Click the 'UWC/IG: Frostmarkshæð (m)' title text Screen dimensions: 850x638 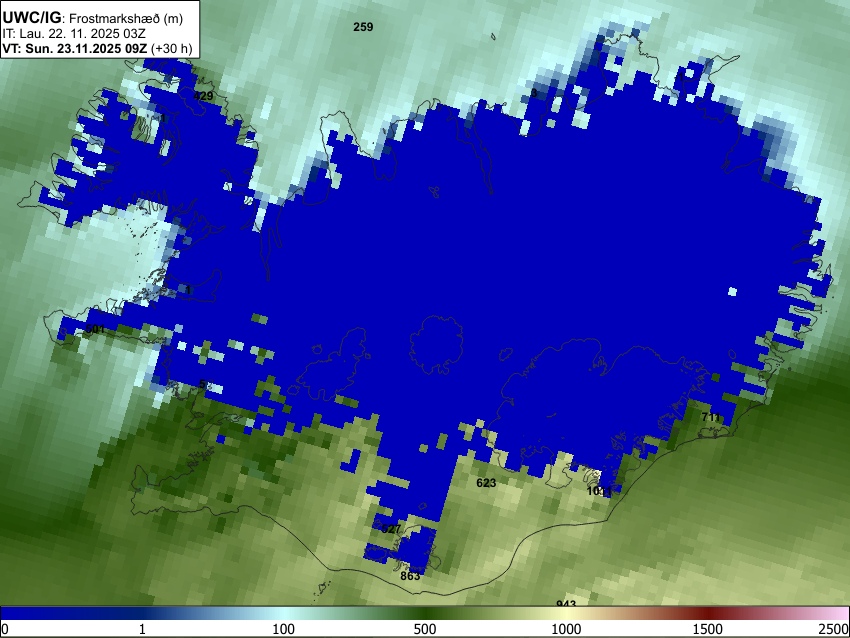[93, 18]
